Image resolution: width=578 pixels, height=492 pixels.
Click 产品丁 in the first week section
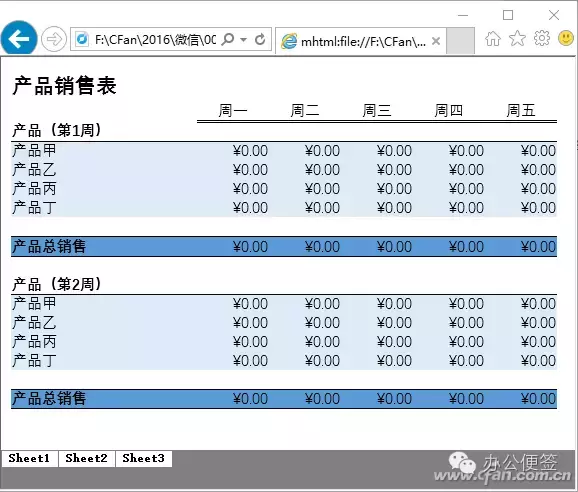(34, 208)
